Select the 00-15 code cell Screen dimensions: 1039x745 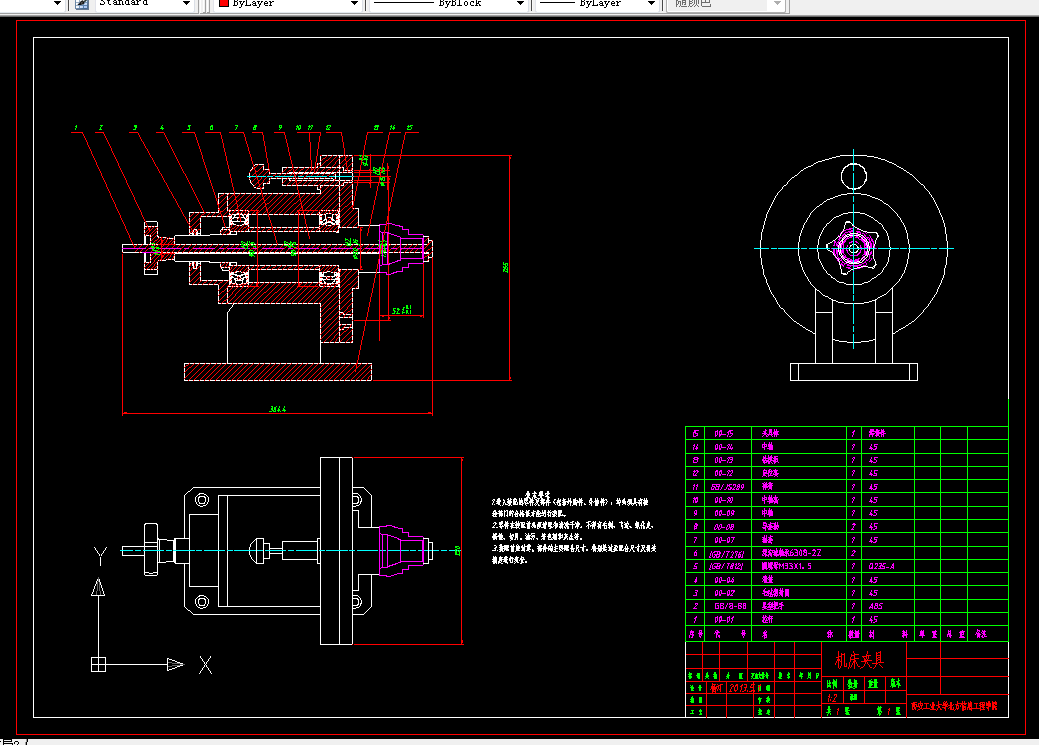click(x=724, y=433)
